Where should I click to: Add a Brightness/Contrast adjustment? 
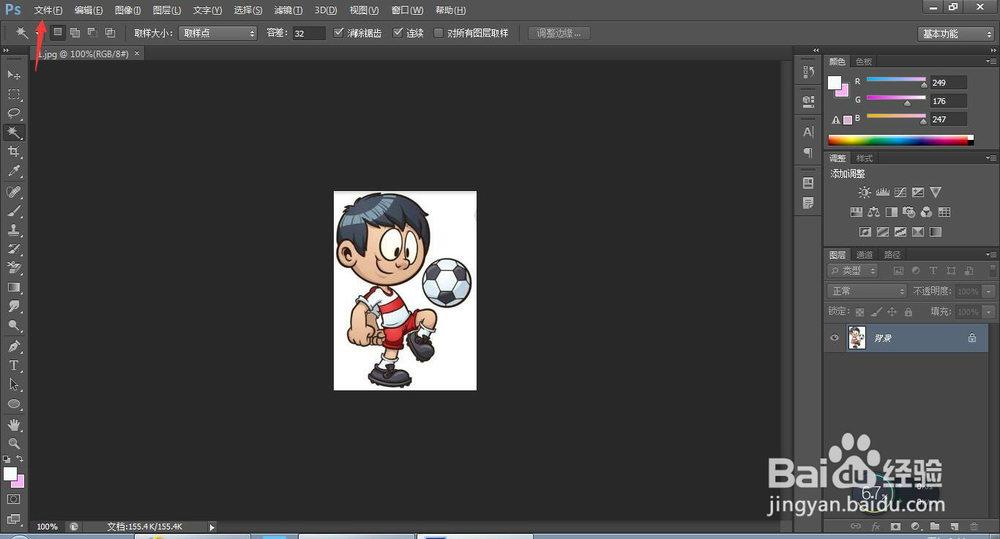tap(864, 192)
